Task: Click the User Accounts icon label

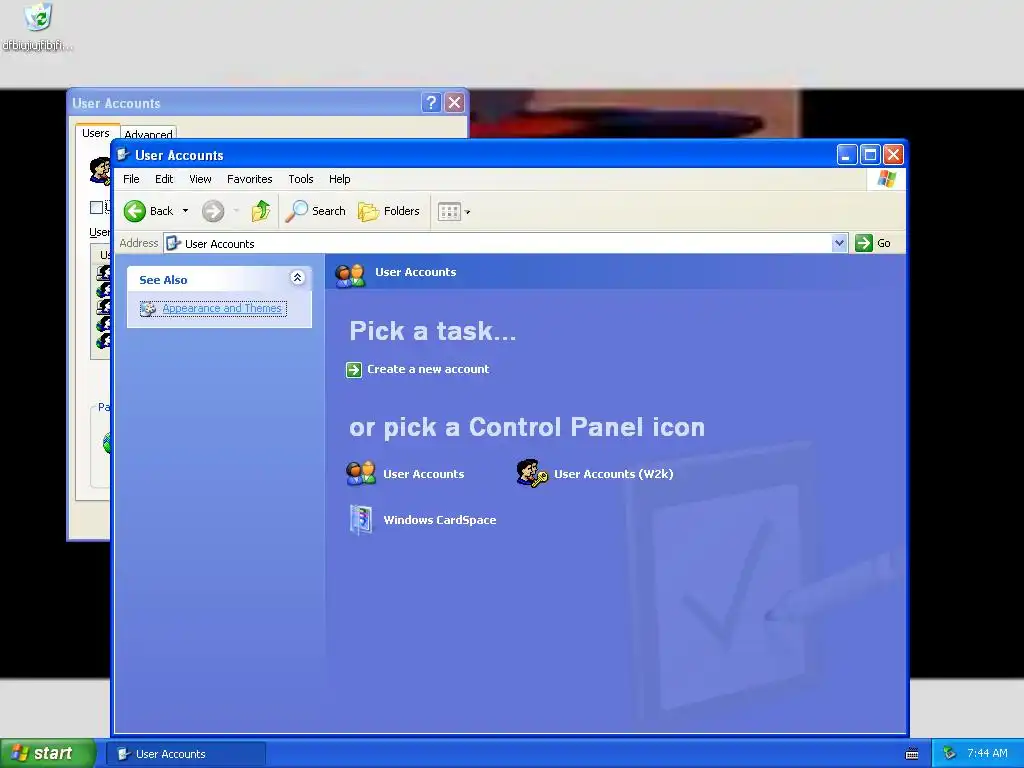Action: (423, 474)
